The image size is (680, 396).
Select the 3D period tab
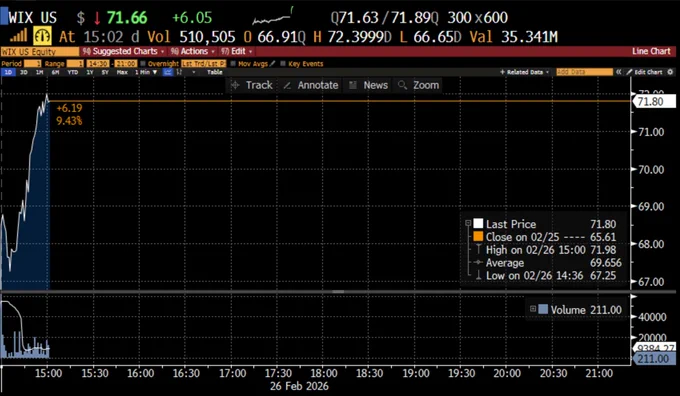23,72
